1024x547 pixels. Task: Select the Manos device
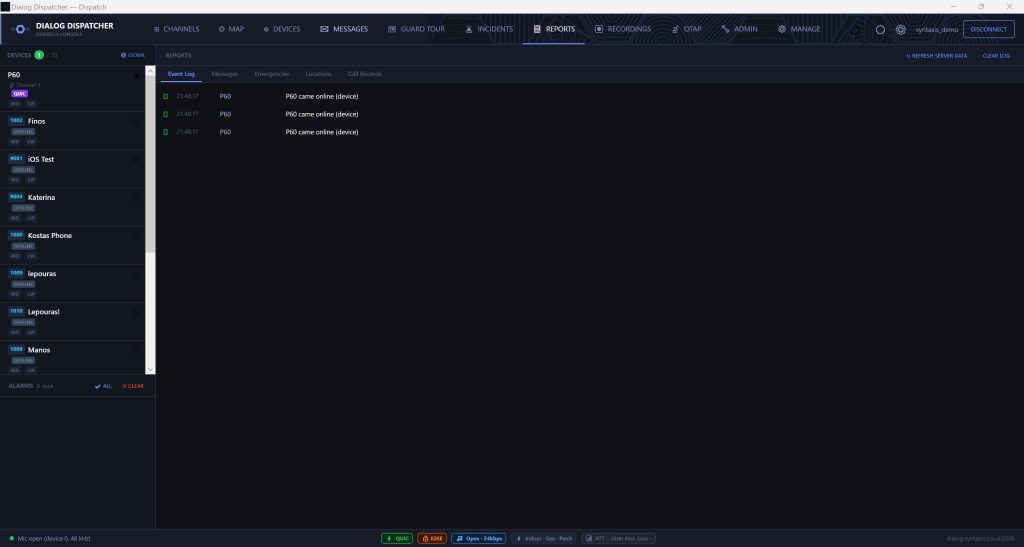(72, 358)
